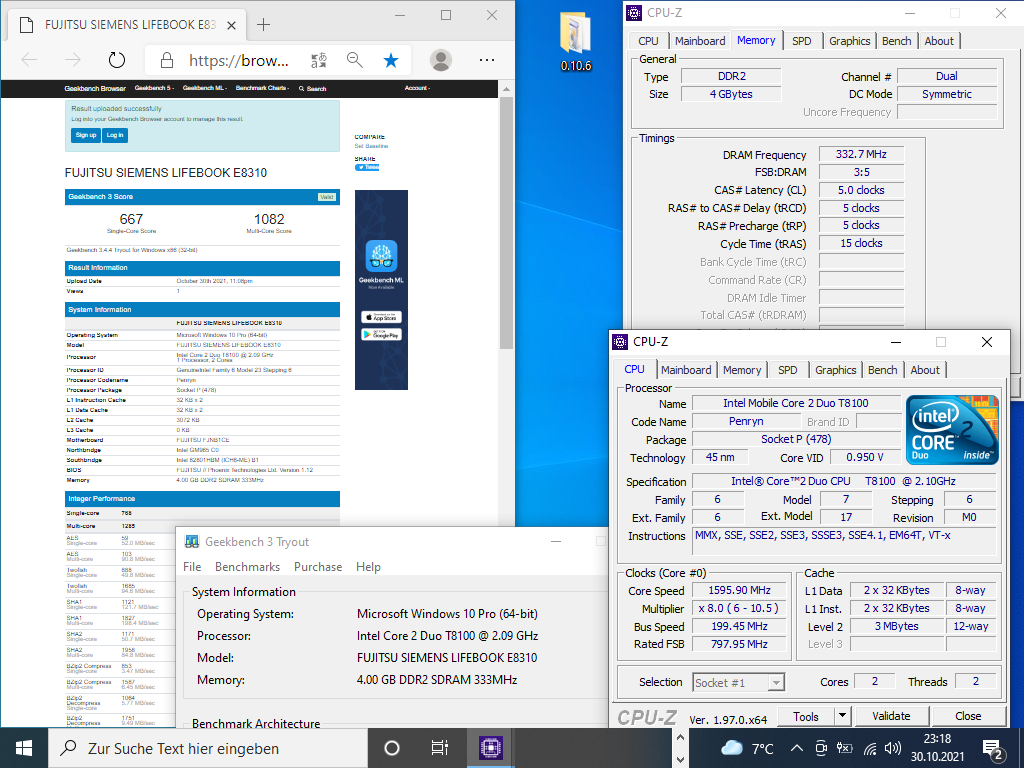Click the Windows Start button

[24, 748]
